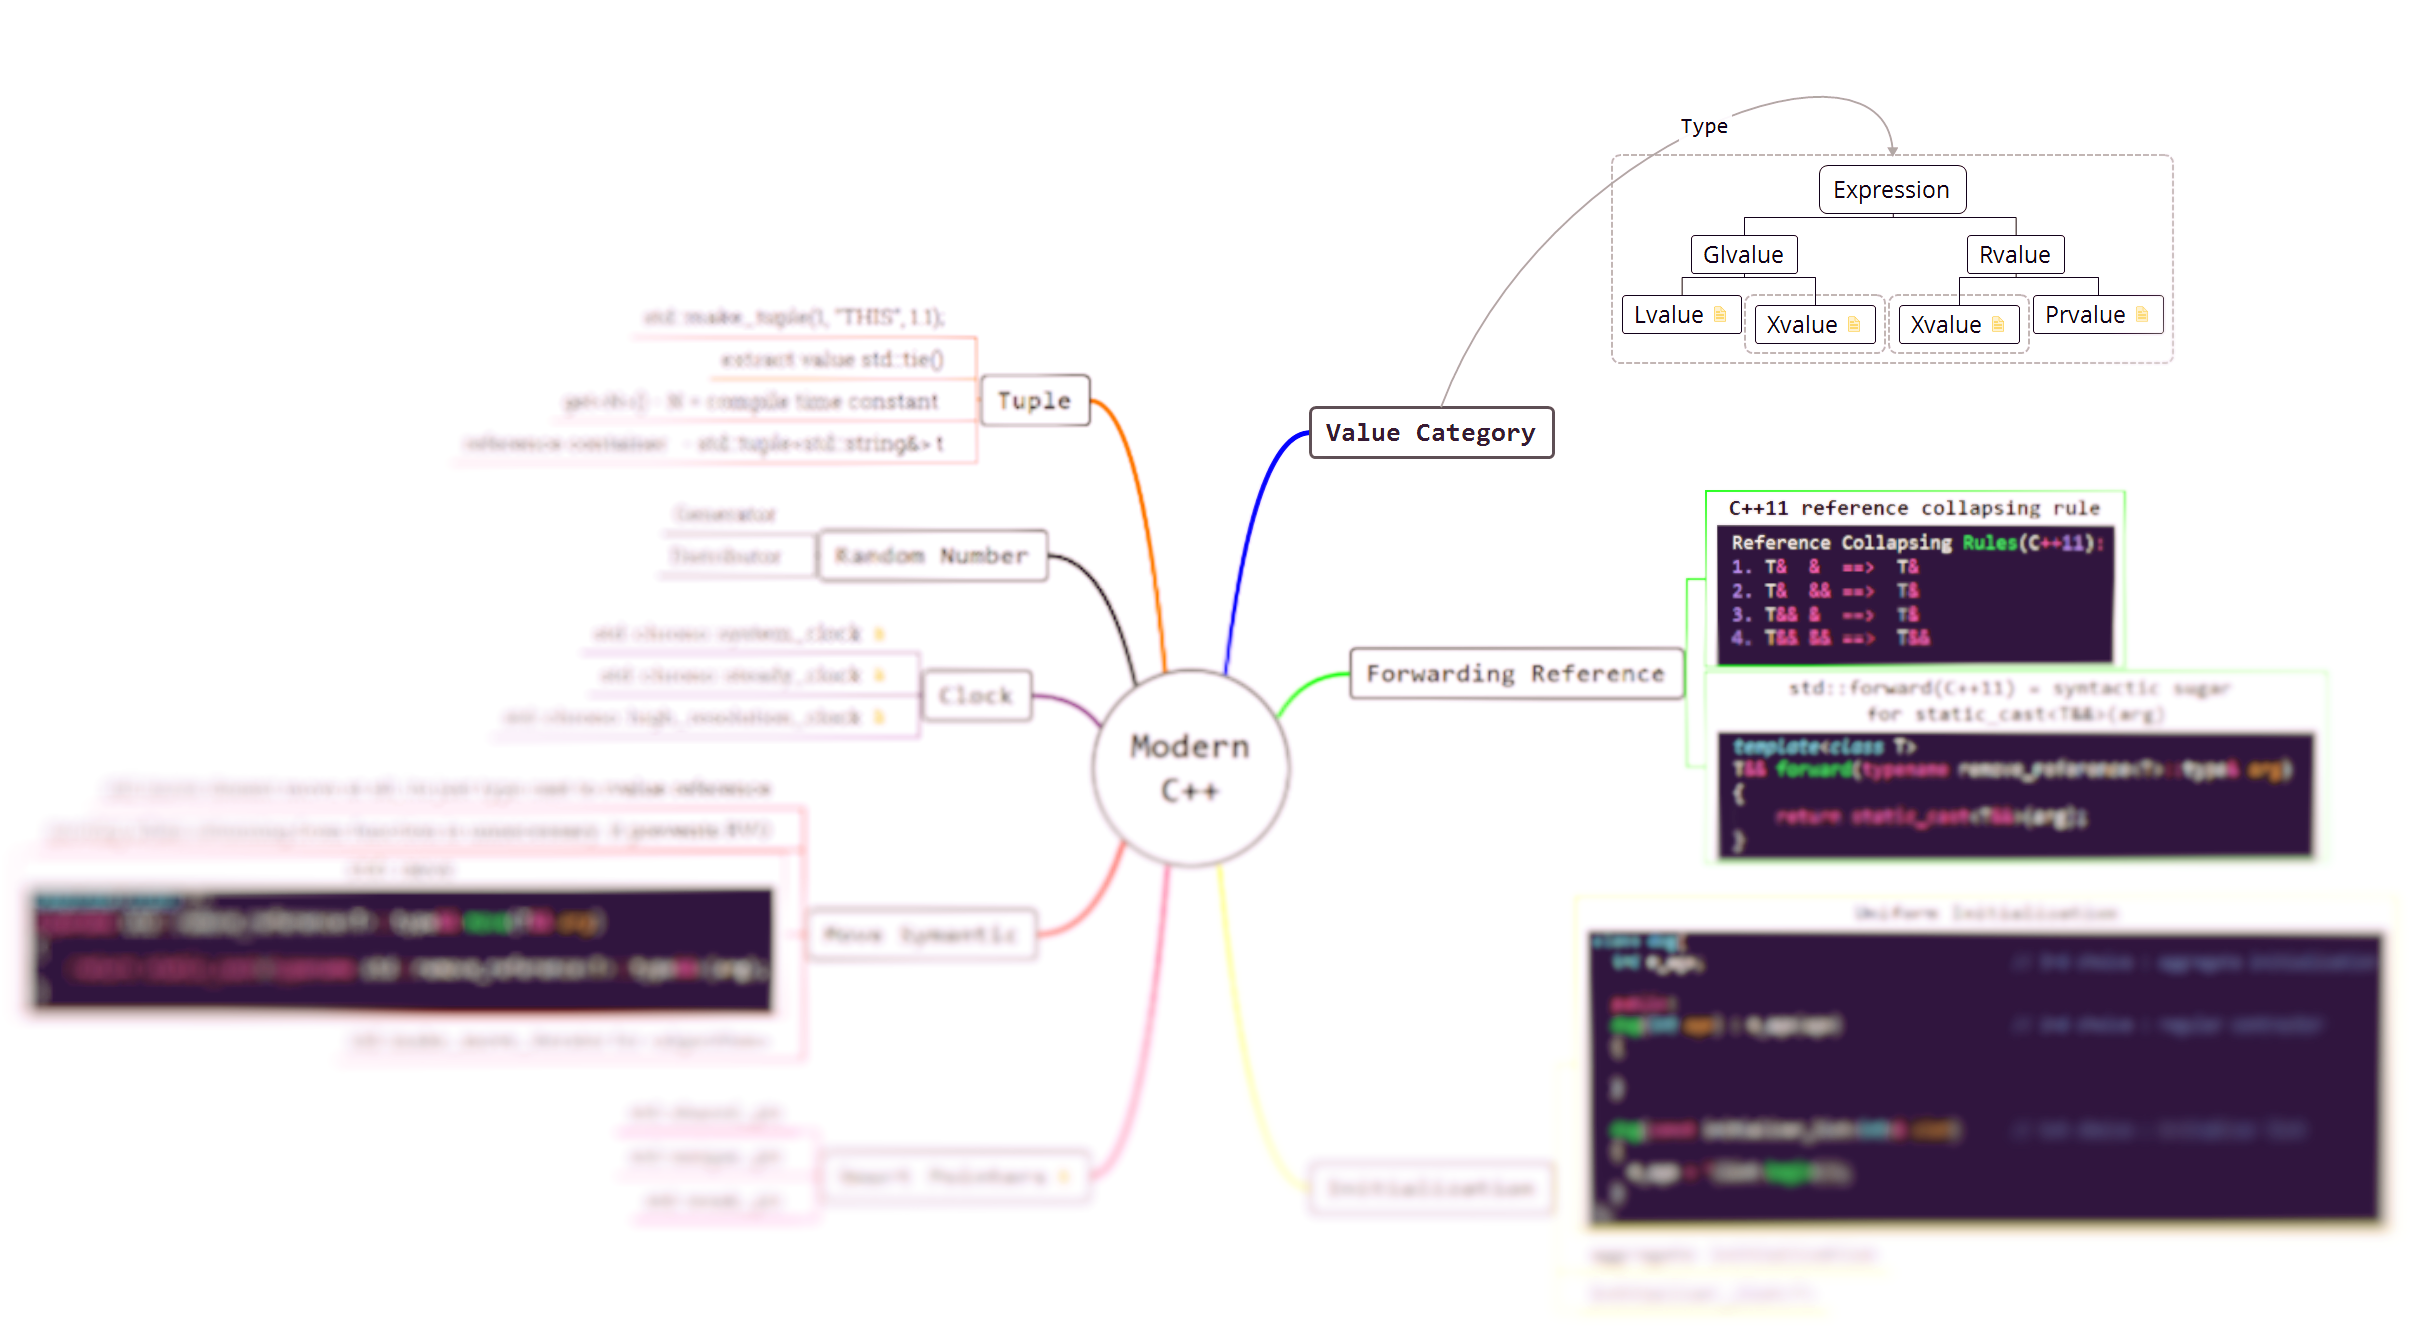
Task: Click the C++11 reference collapsing rule title
Action: (1914, 508)
